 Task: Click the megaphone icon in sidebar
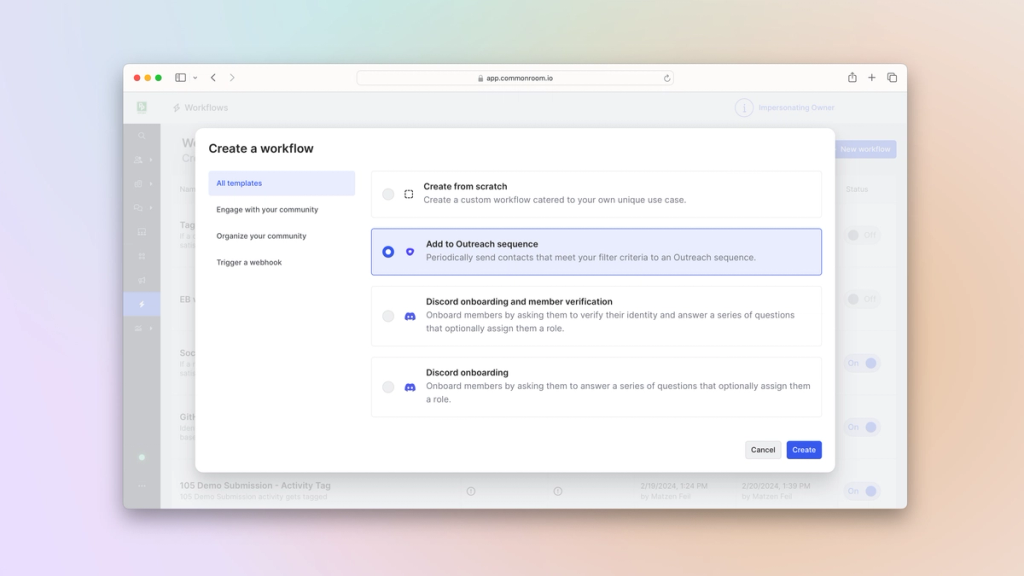[142, 280]
